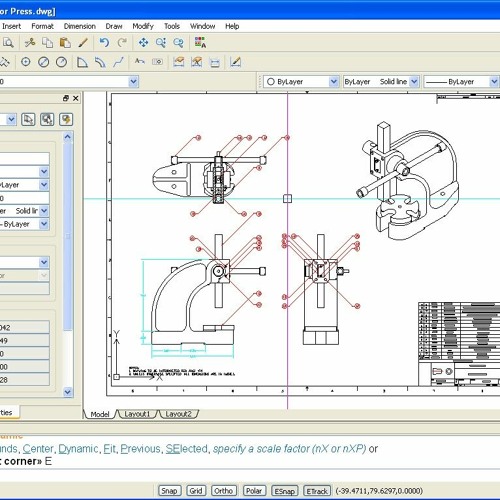The image size is (500, 500).
Task: Select the Match Properties brush icon
Action: tap(83, 43)
